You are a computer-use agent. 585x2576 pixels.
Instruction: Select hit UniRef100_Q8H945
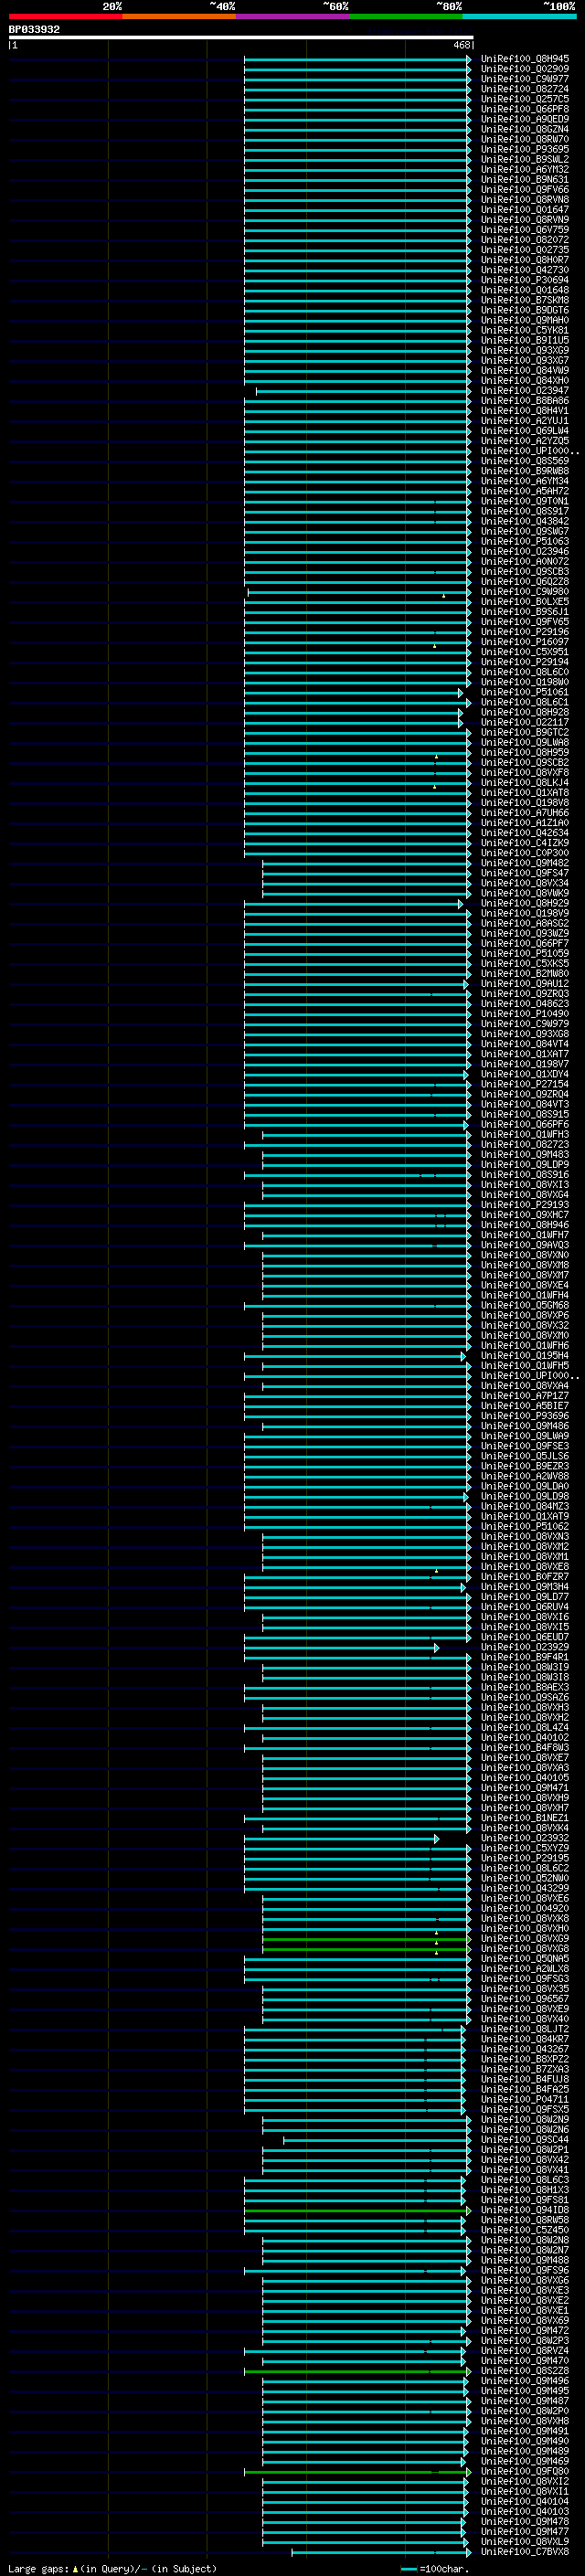[x=525, y=59]
